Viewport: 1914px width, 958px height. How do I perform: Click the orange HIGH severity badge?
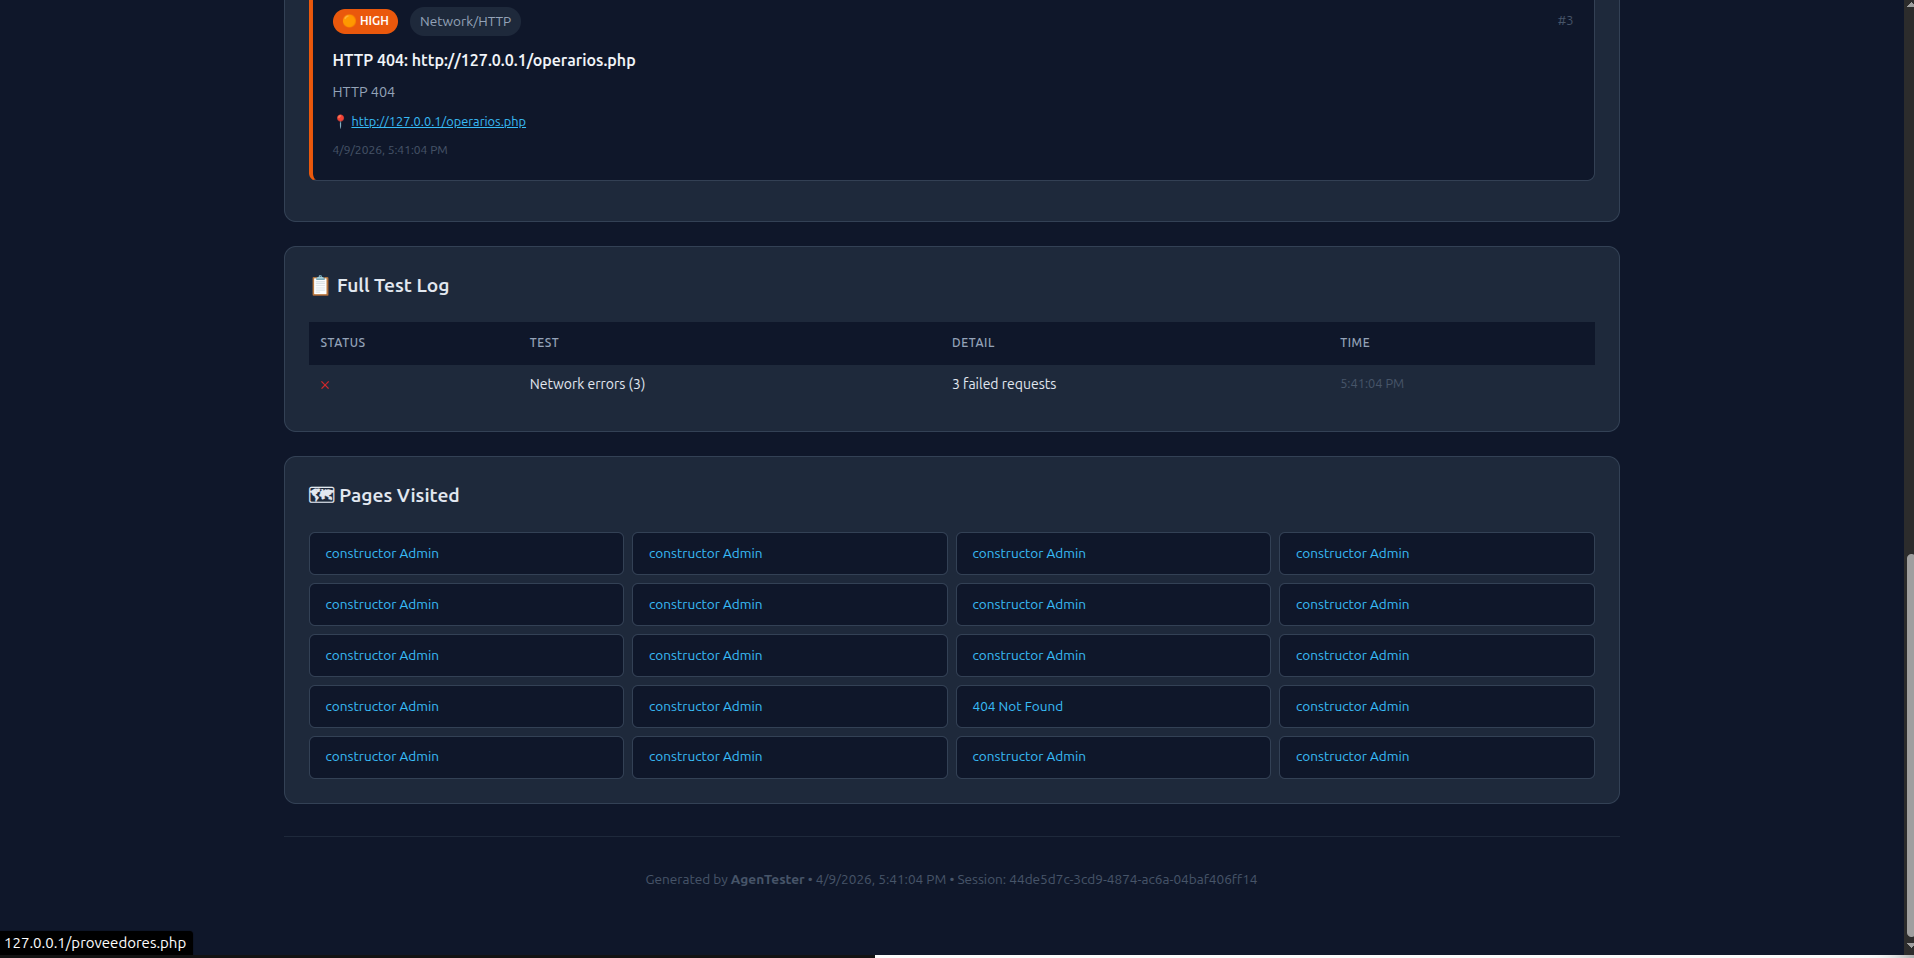point(364,21)
